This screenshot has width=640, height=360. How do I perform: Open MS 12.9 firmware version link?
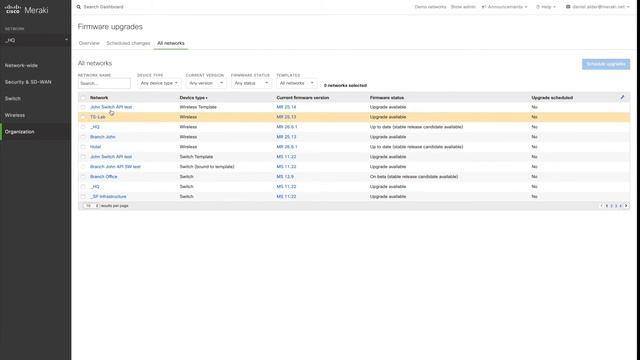[285, 177]
